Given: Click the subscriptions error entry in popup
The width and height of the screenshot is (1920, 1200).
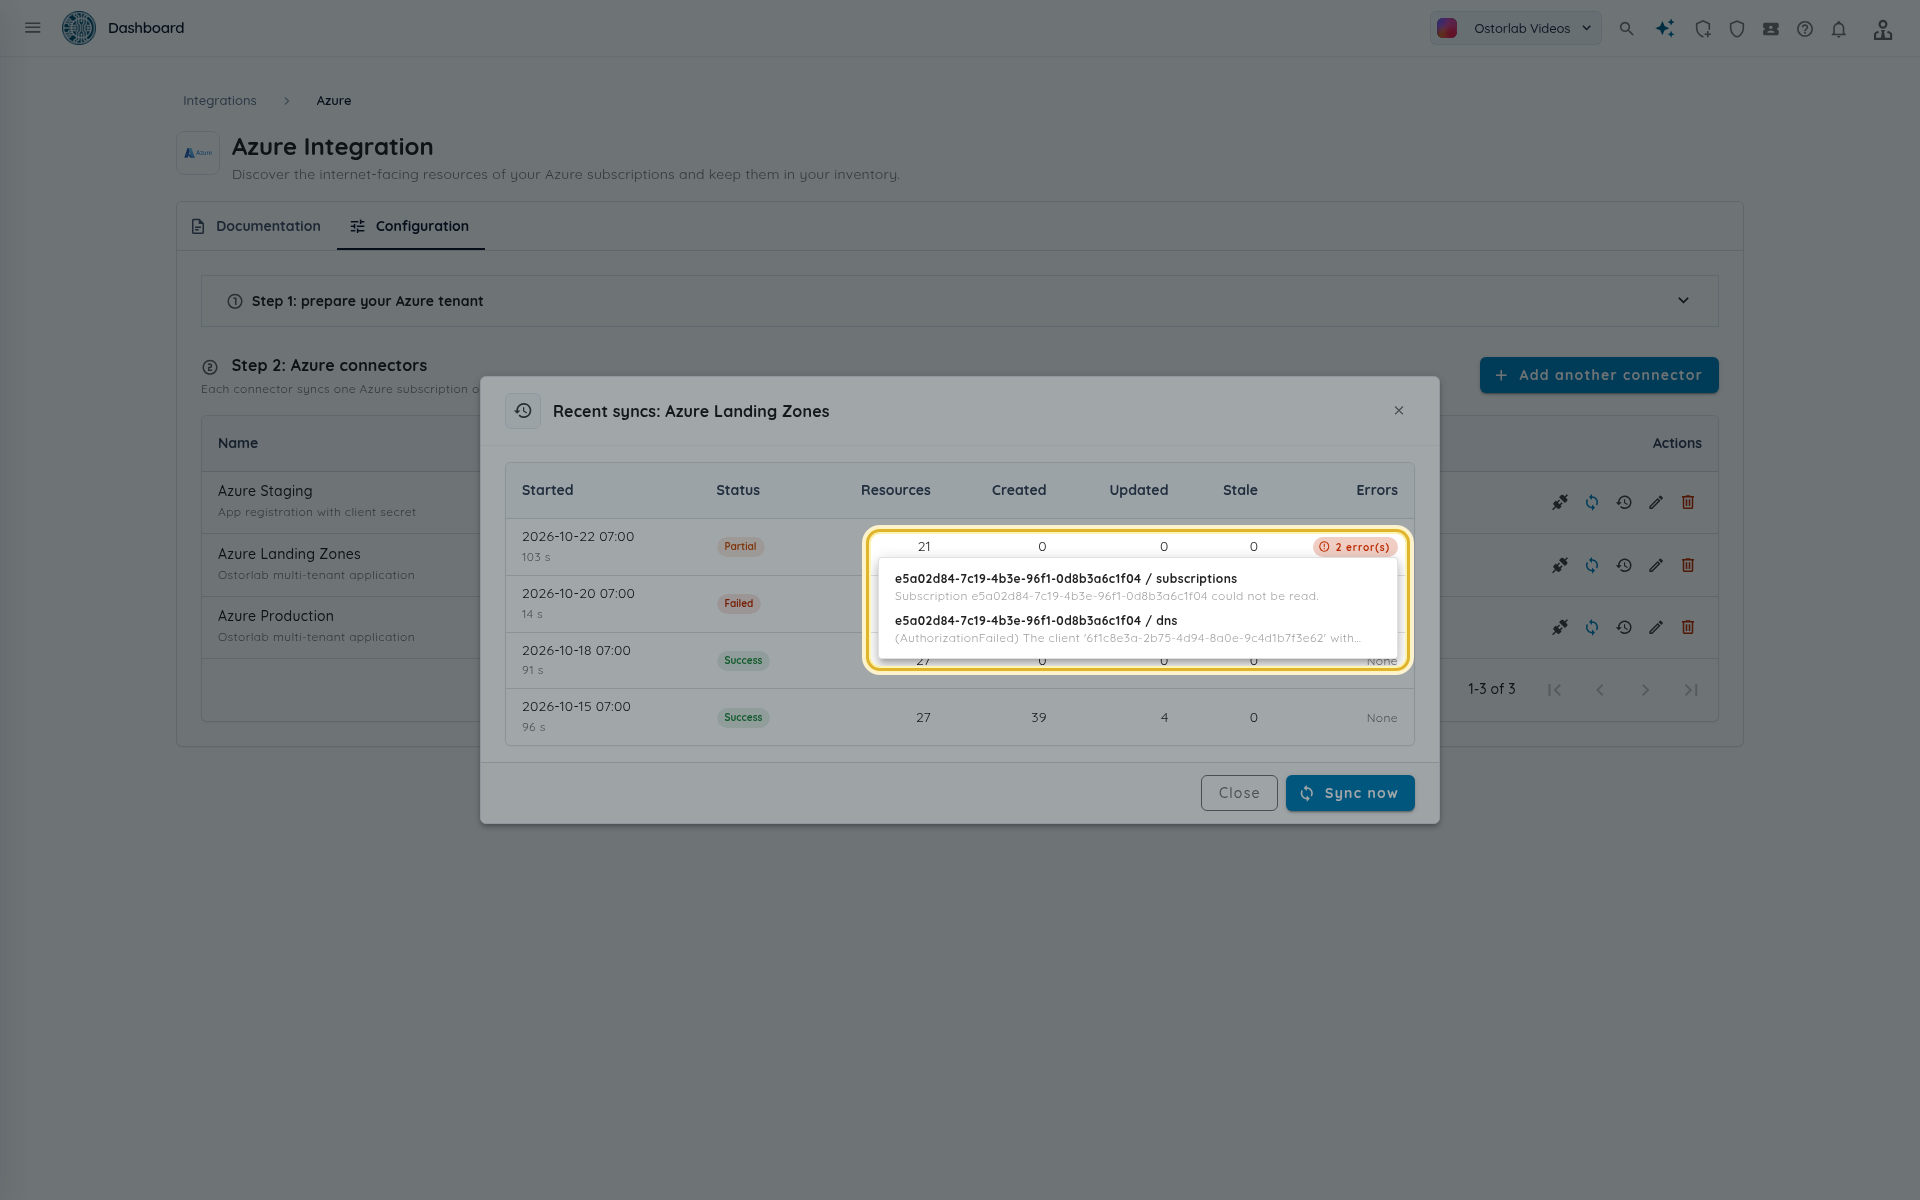Looking at the screenshot, I should tap(1137, 587).
